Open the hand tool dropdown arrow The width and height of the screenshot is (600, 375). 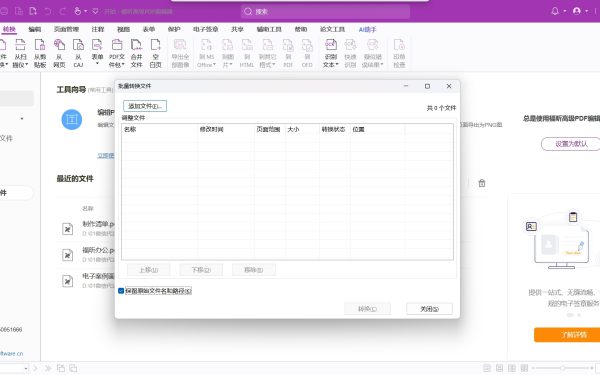pyautogui.click(x=85, y=11)
